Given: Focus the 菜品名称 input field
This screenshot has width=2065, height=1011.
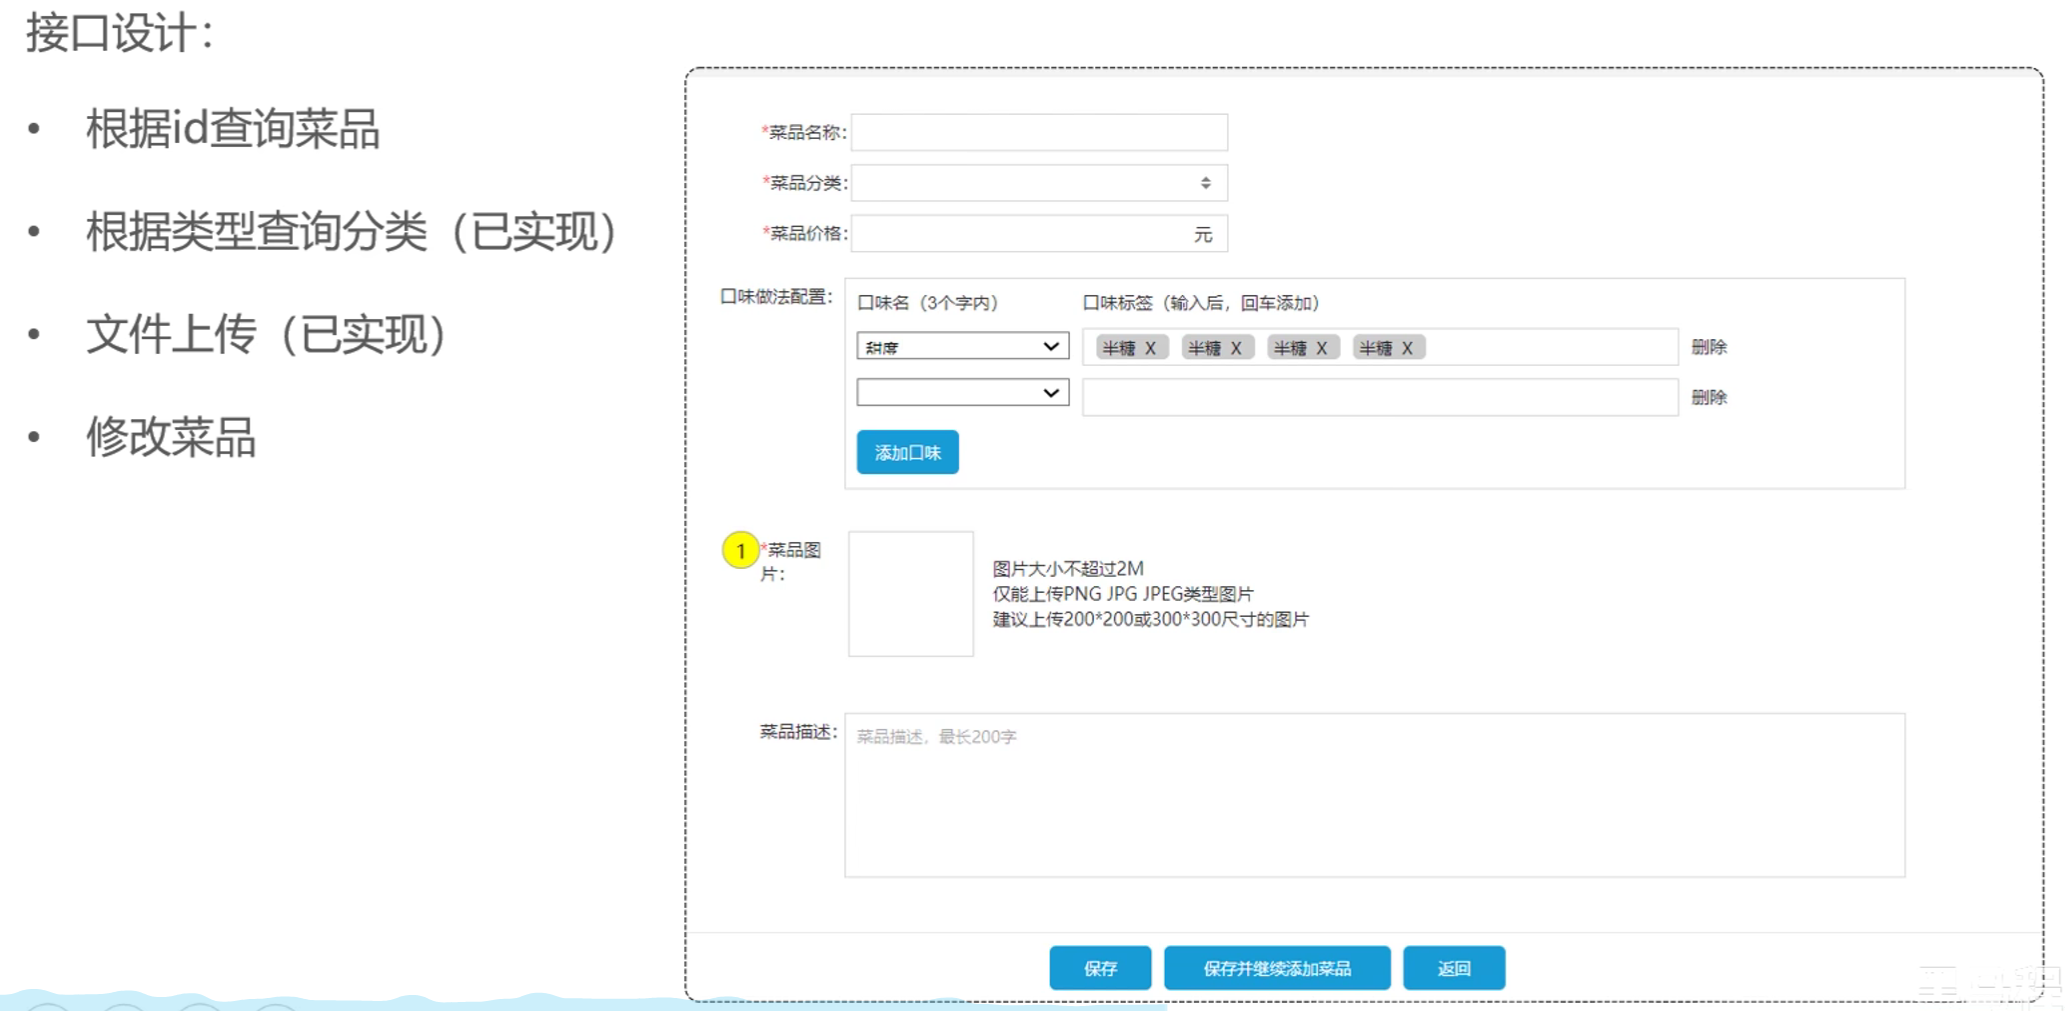Looking at the screenshot, I should tap(1038, 132).
